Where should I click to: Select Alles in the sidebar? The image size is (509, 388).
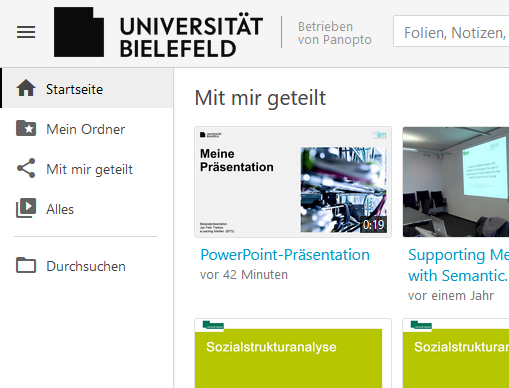(87, 209)
